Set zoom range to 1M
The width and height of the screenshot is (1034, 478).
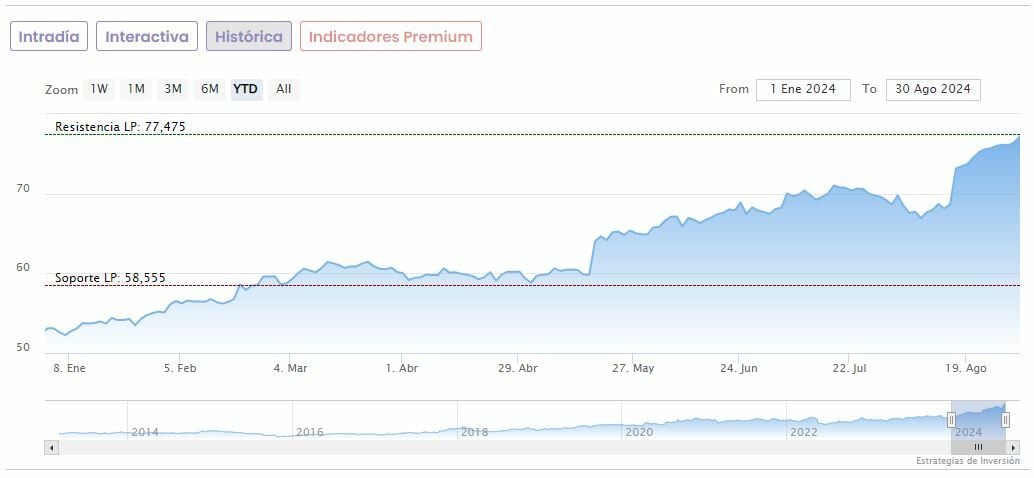click(x=136, y=89)
